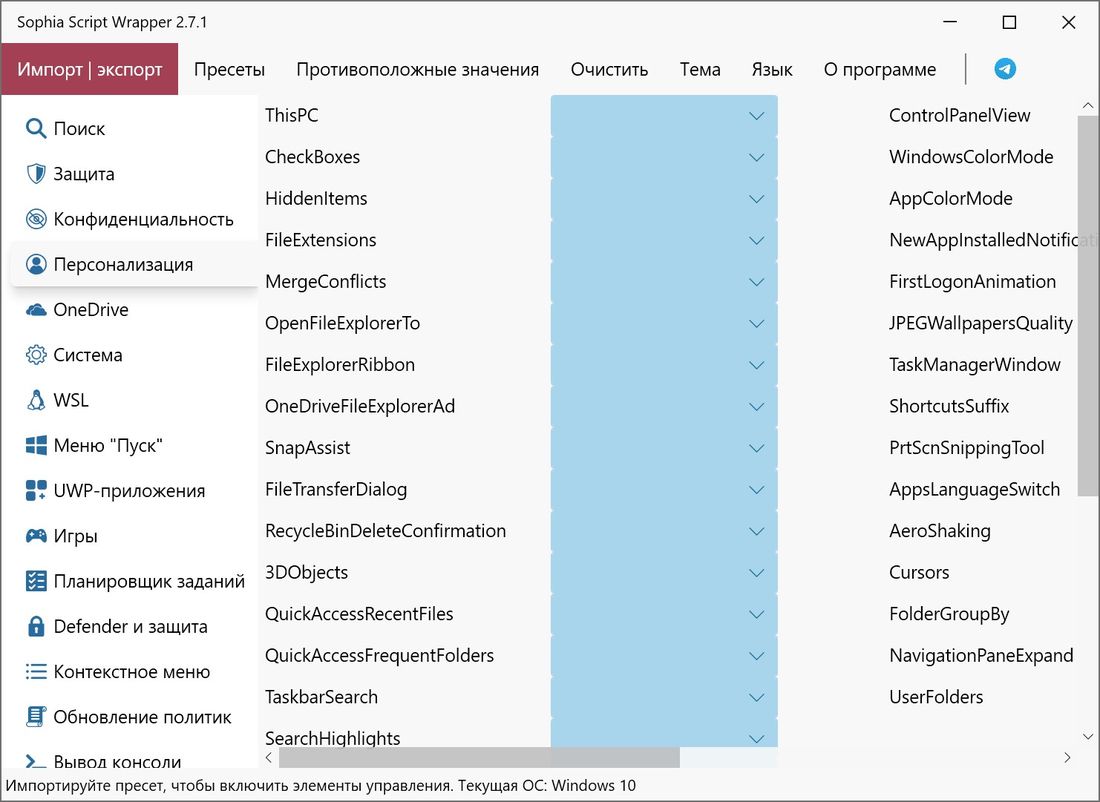Expand the ThisPC dropdown
The height and width of the screenshot is (802, 1100).
(757, 115)
